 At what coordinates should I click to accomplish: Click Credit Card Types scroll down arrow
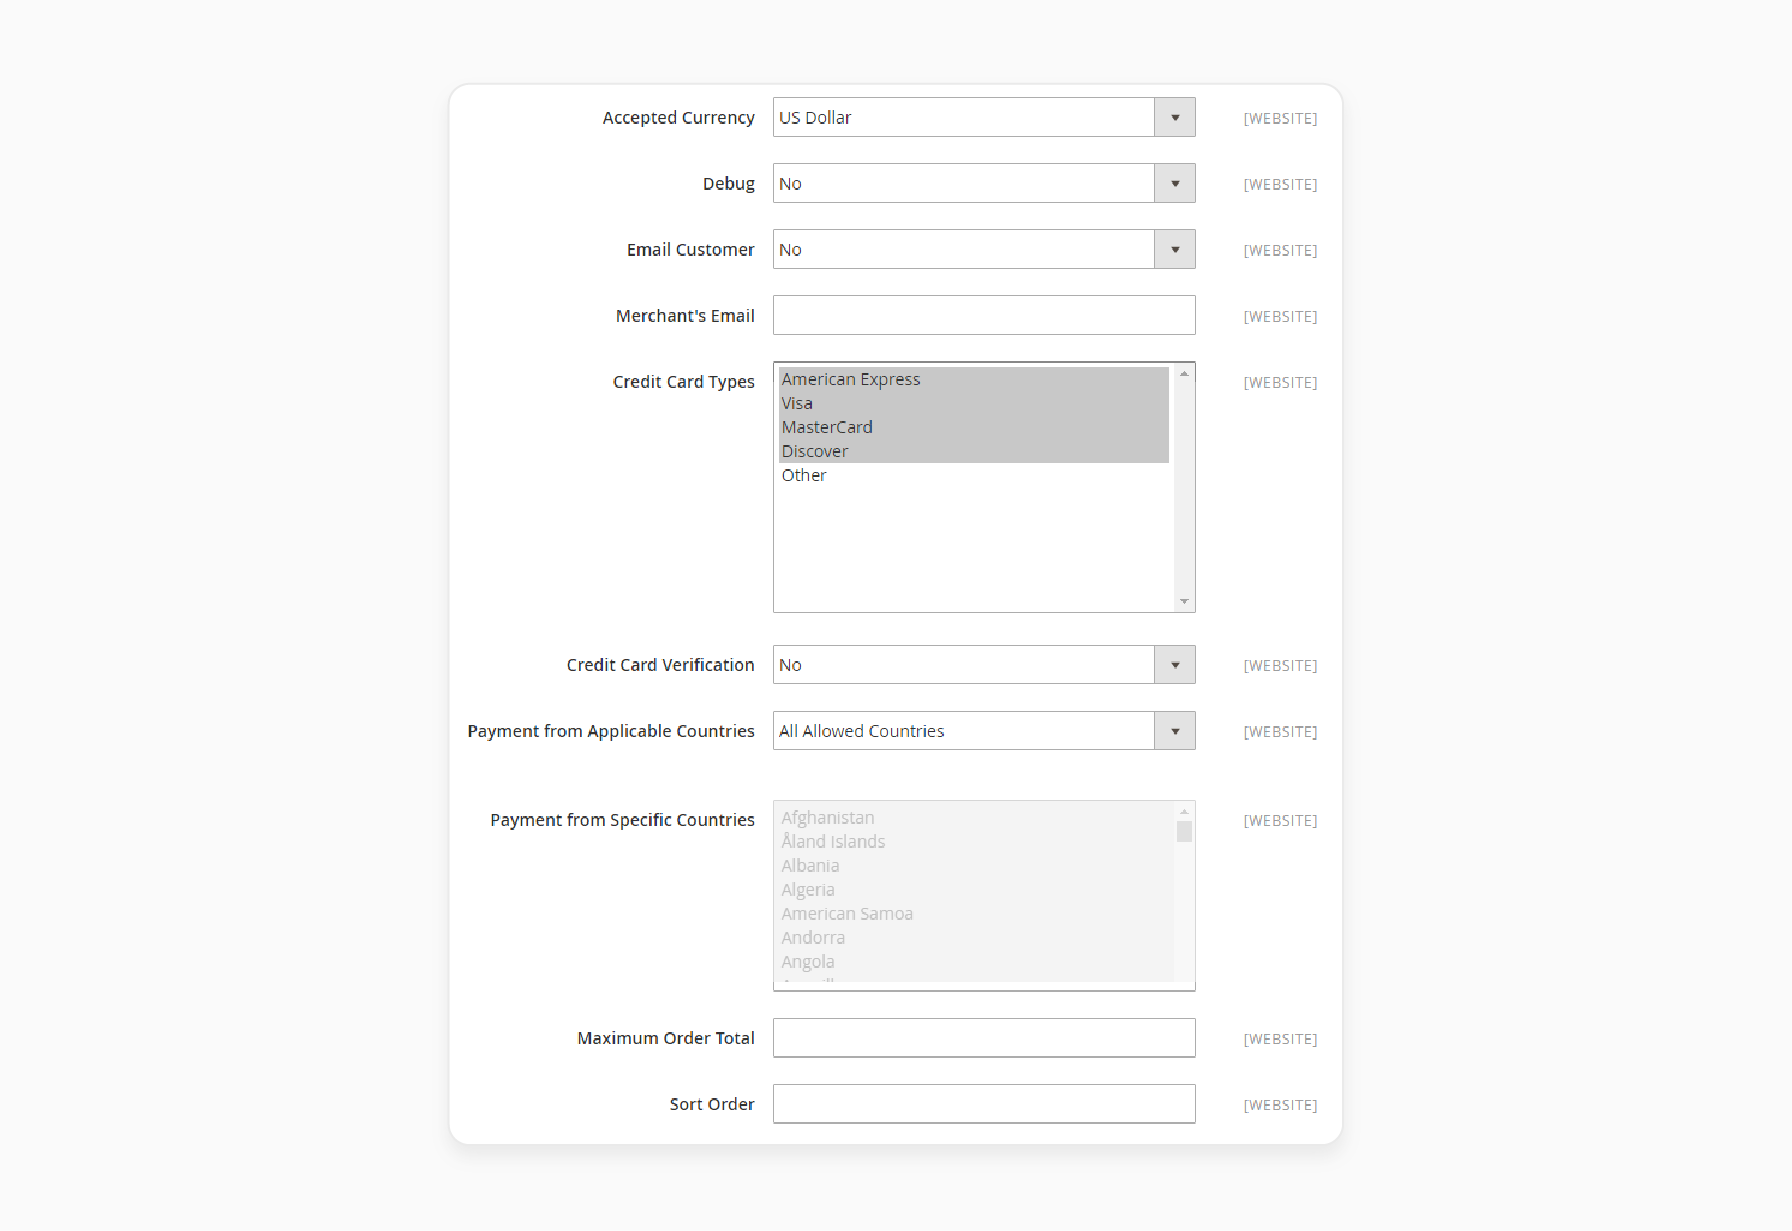click(1184, 601)
